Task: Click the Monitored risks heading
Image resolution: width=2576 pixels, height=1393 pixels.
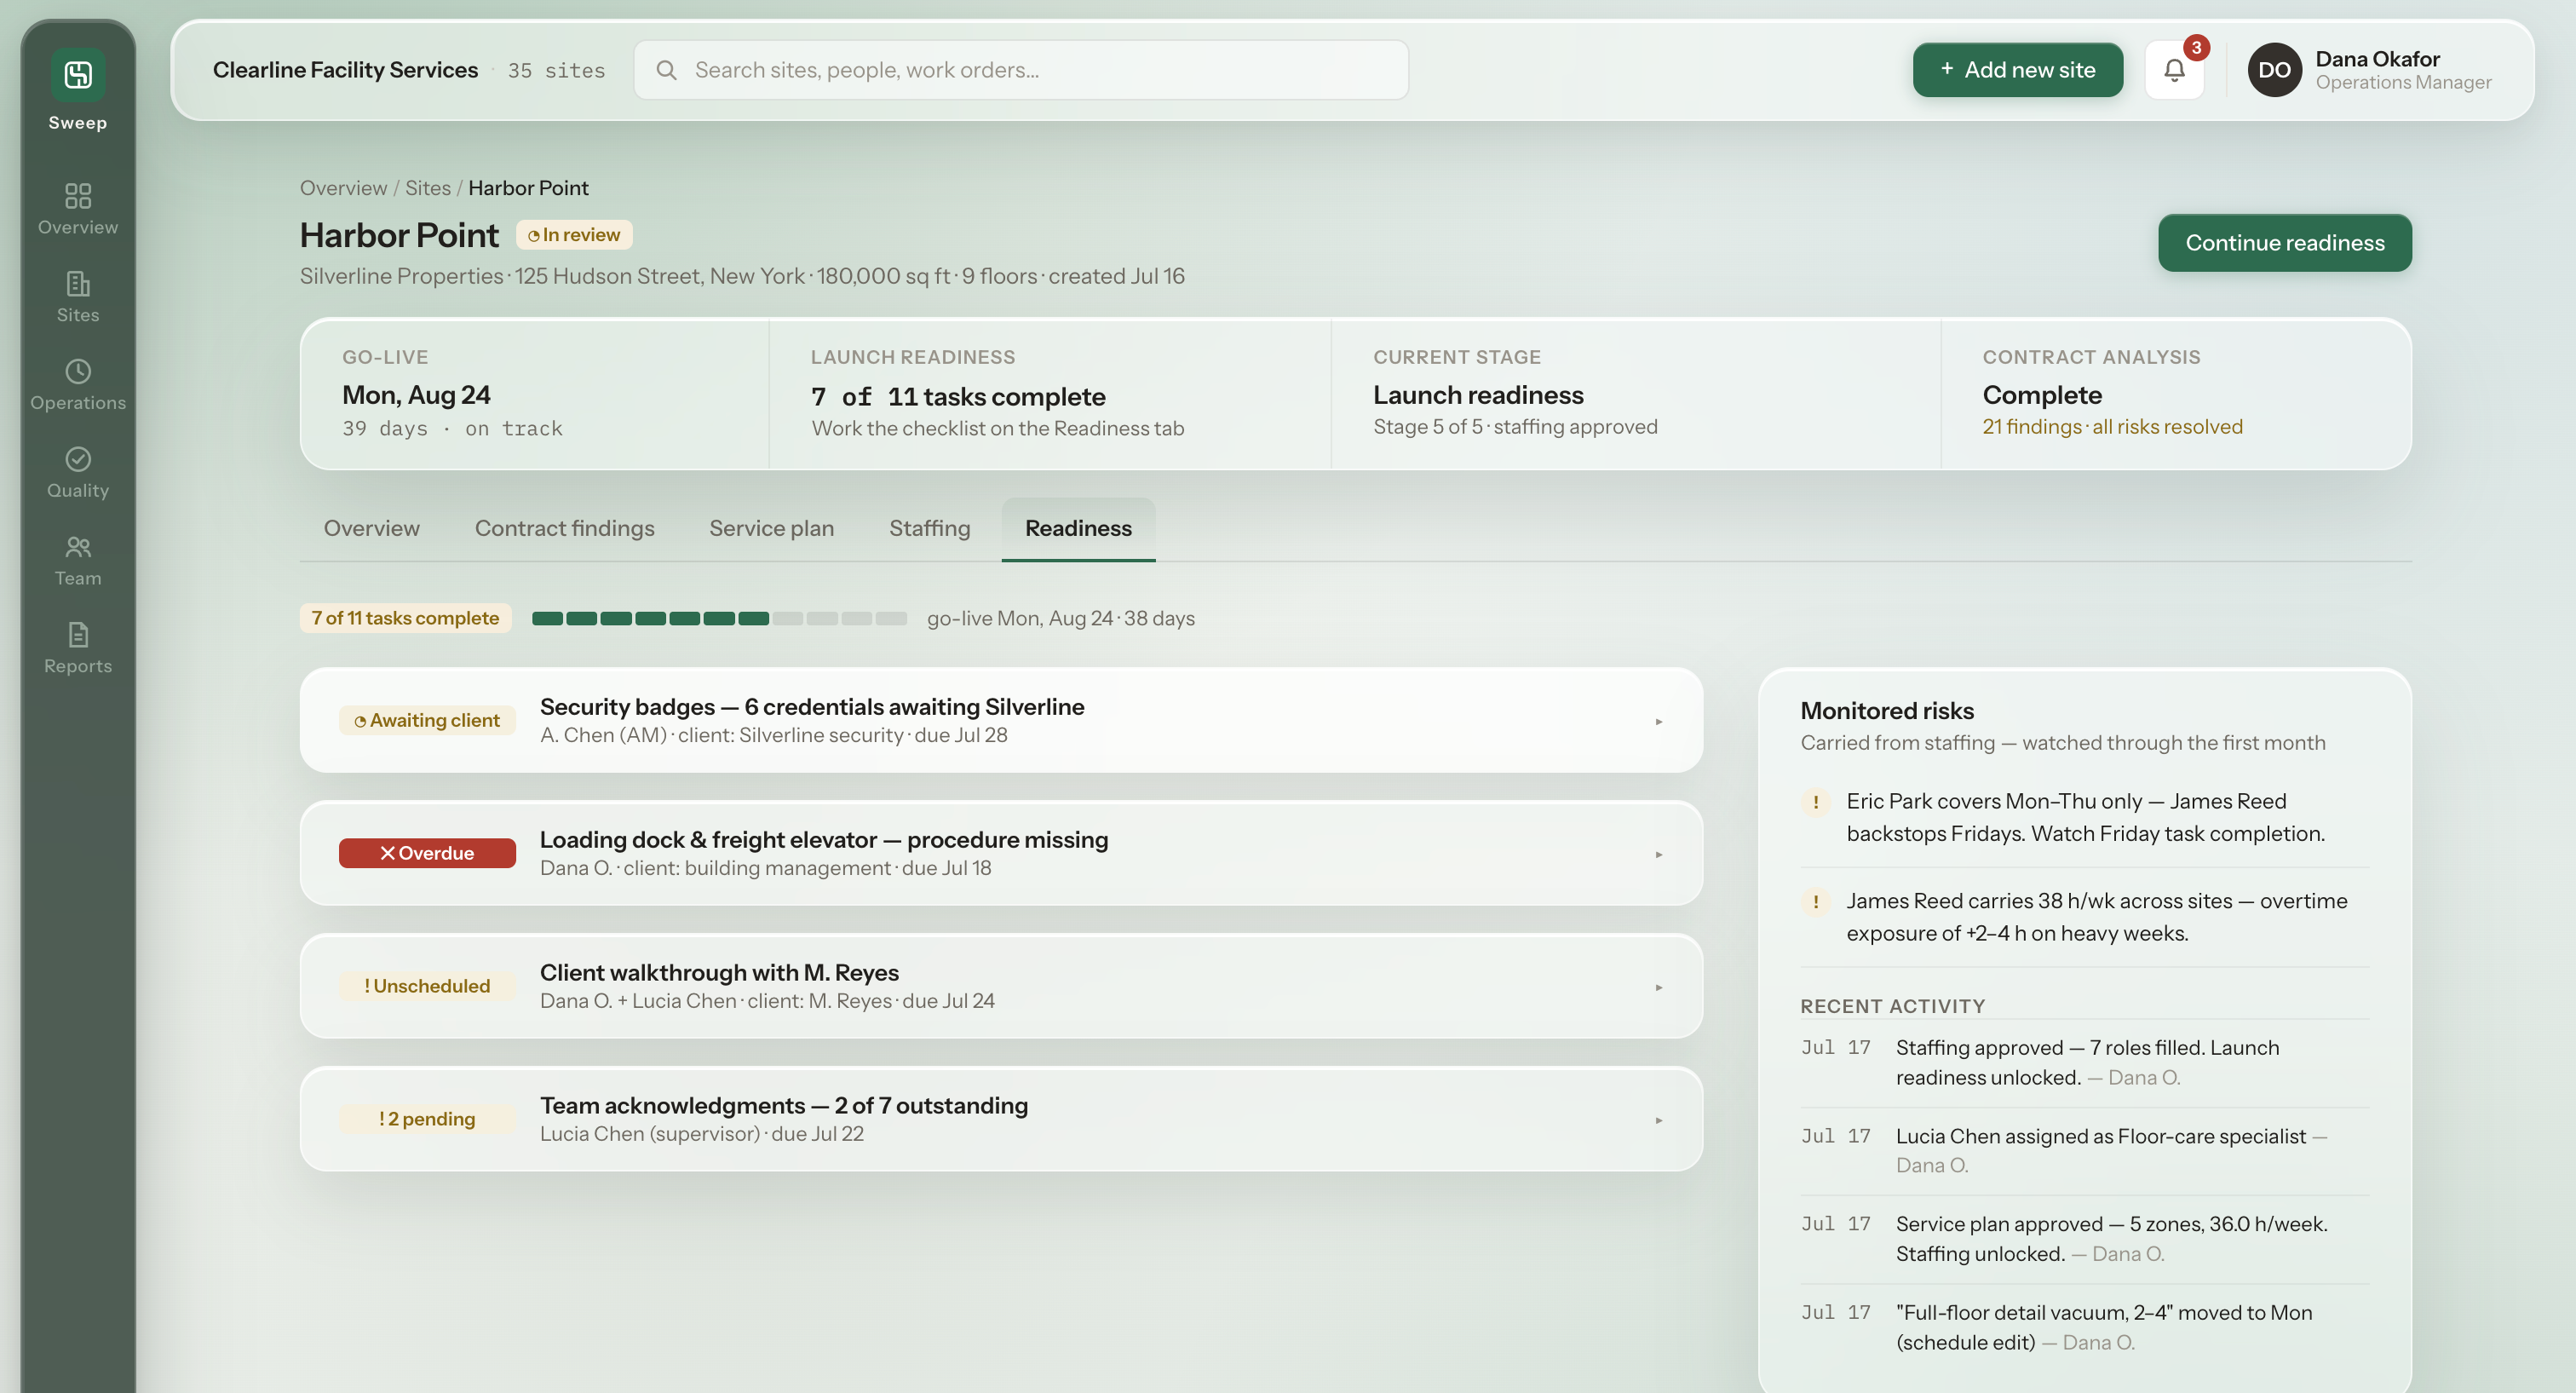Action: tap(1886, 711)
